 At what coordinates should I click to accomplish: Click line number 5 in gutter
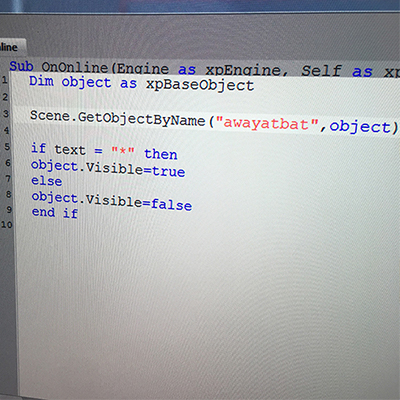click(x=7, y=147)
